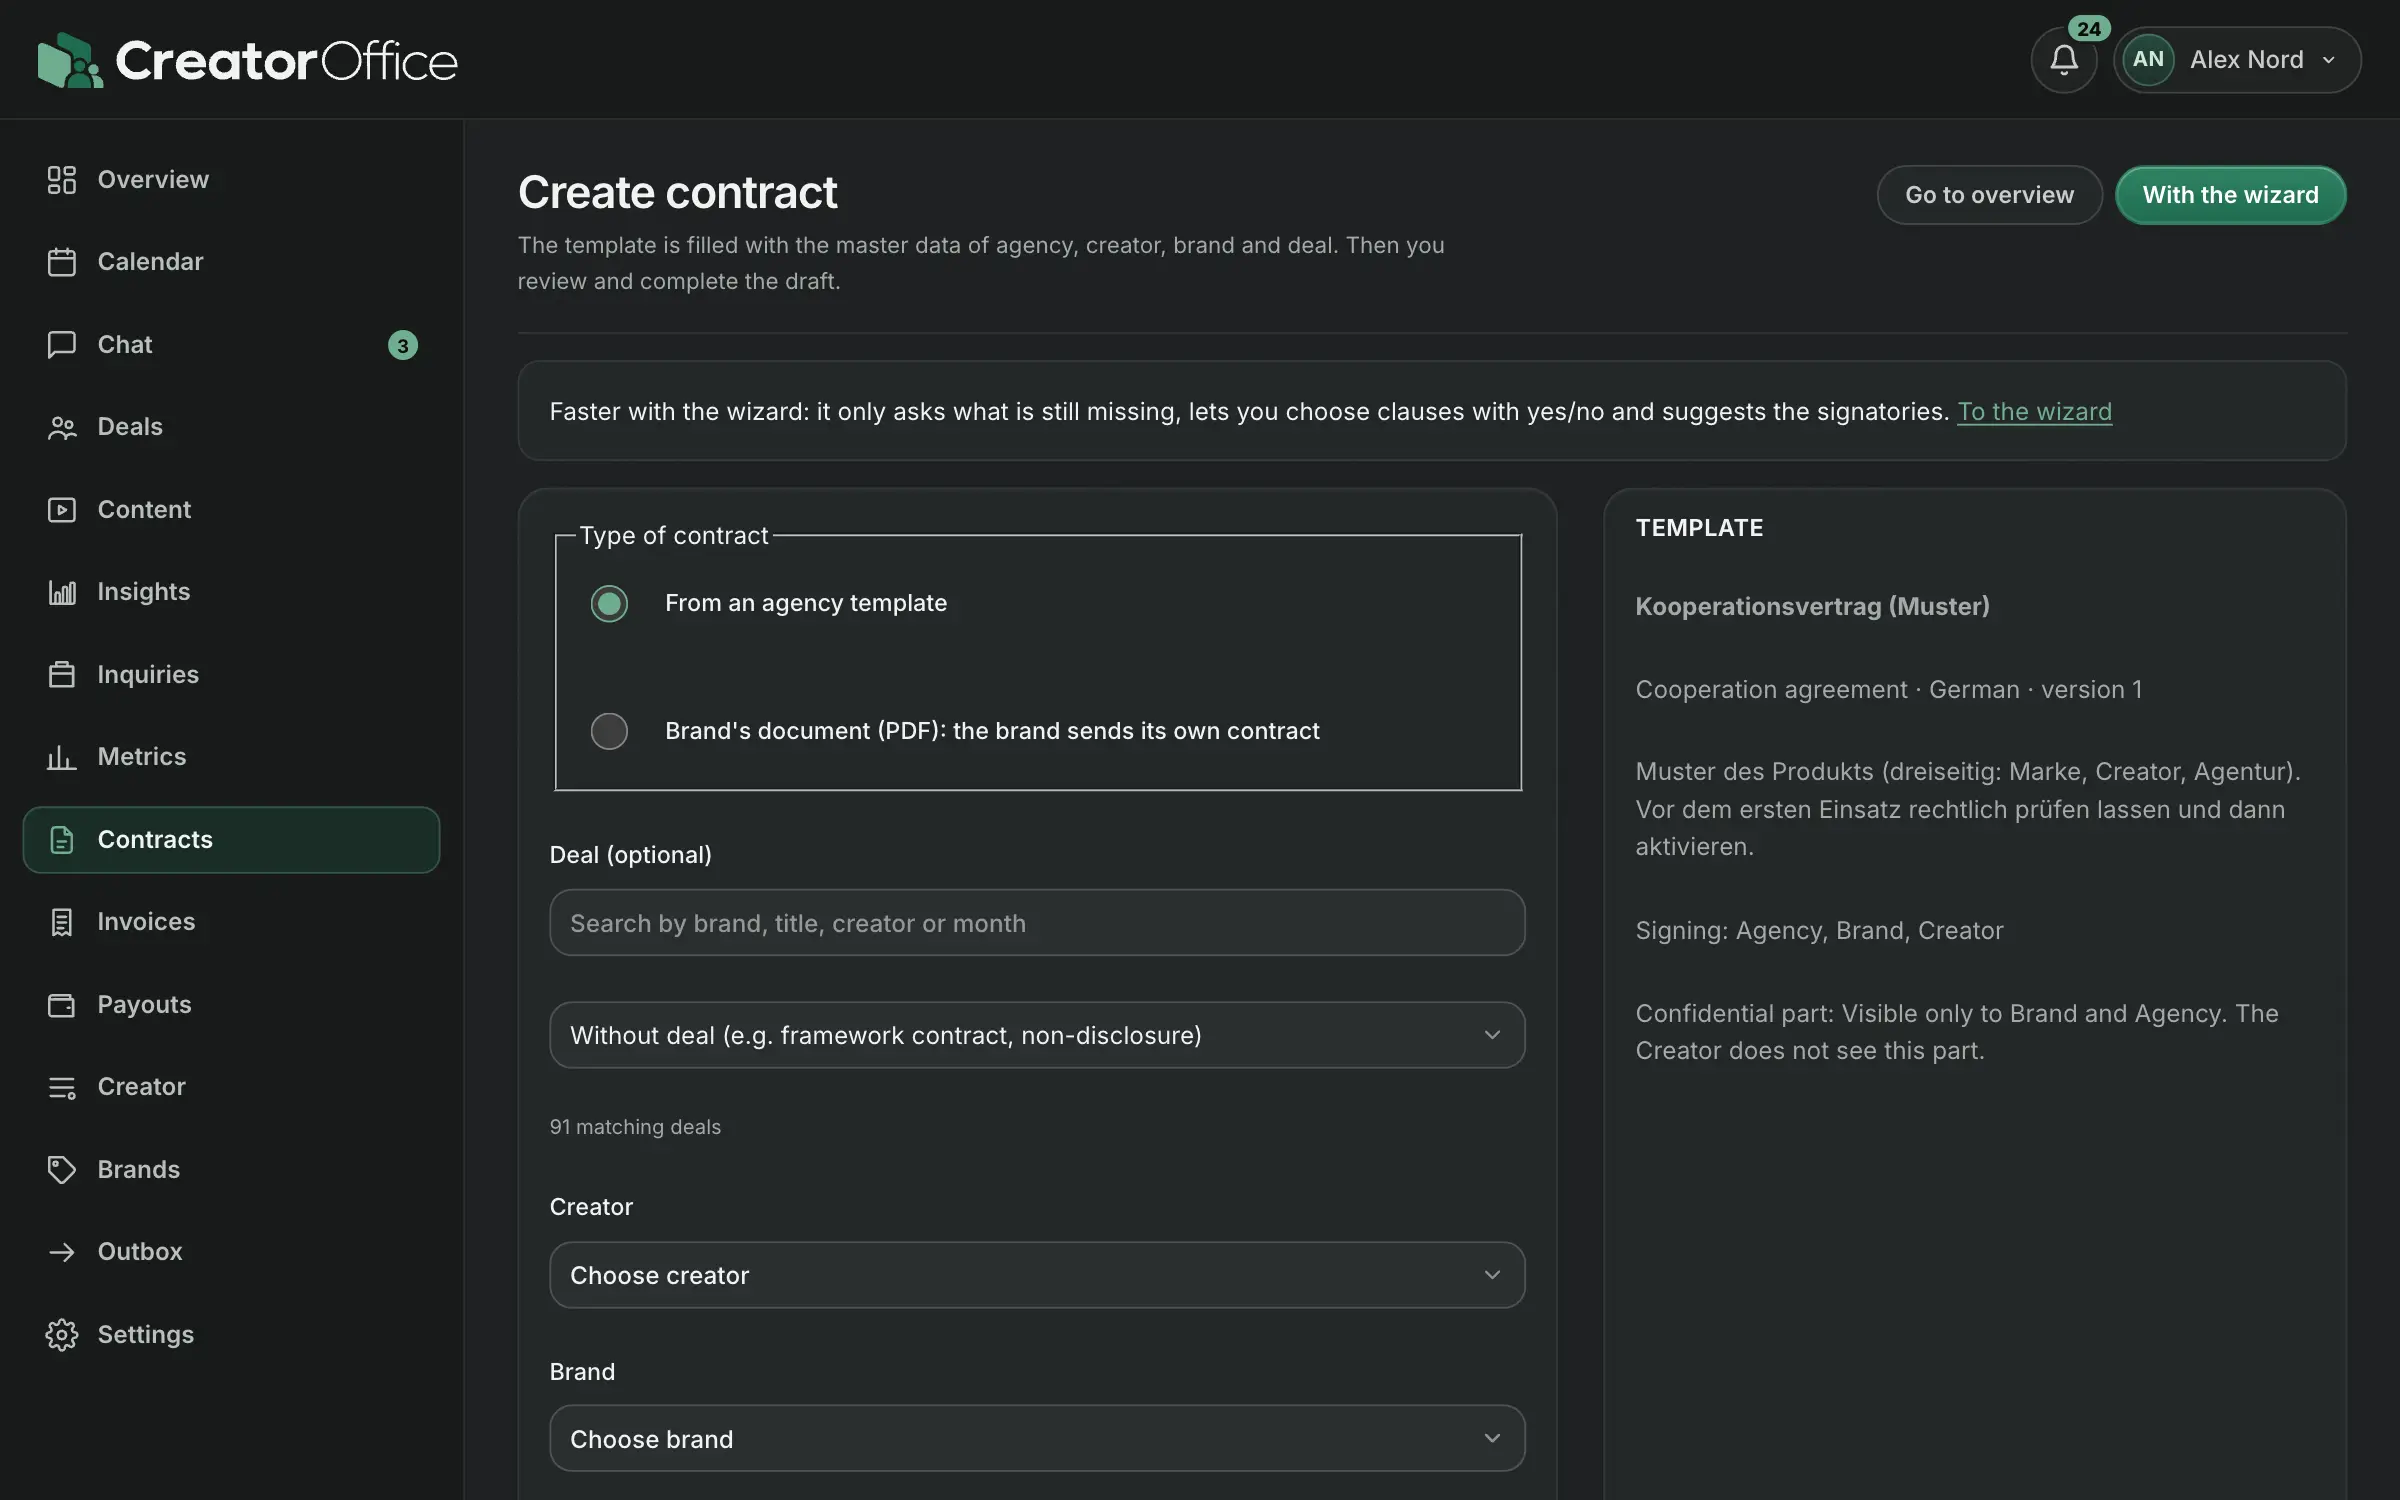Image resolution: width=2400 pixels, height=1500 pixels.
Task: Click the Alex Nord username
Action: 2246,60
